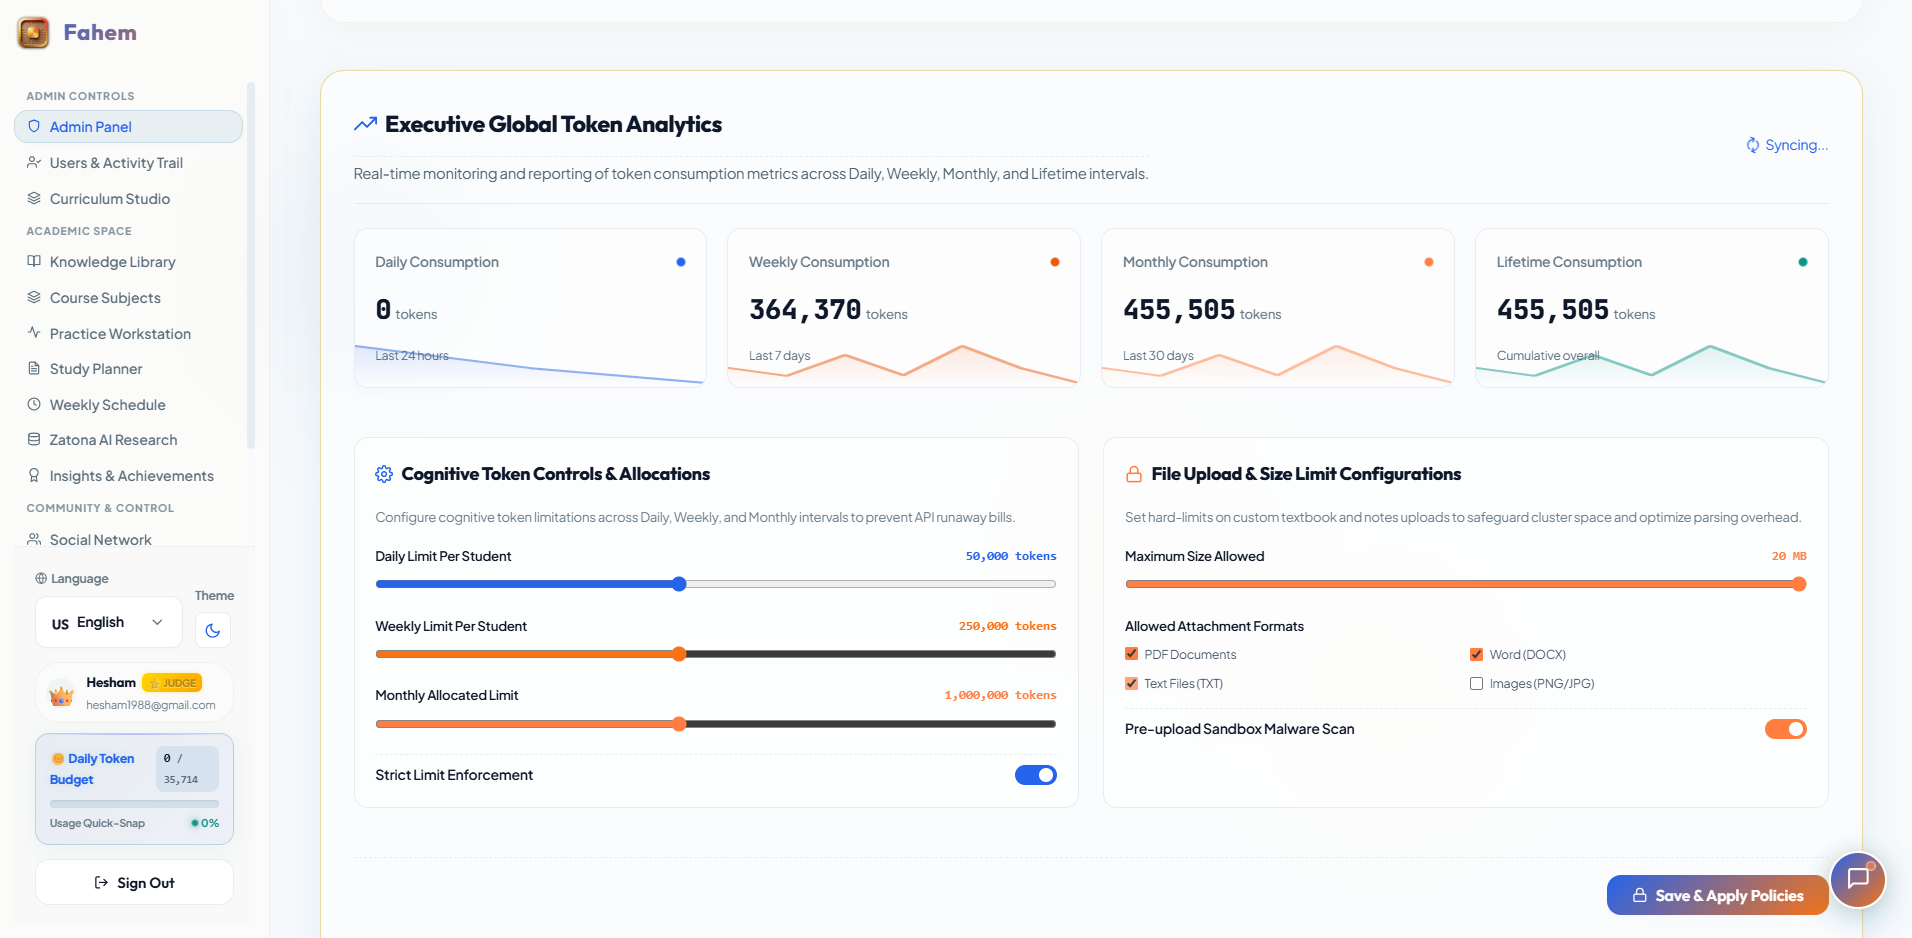The width and height of the screenshot is (1912, 938).
Task: Click the File Upload lock icon
Action: coord(1134,474)
